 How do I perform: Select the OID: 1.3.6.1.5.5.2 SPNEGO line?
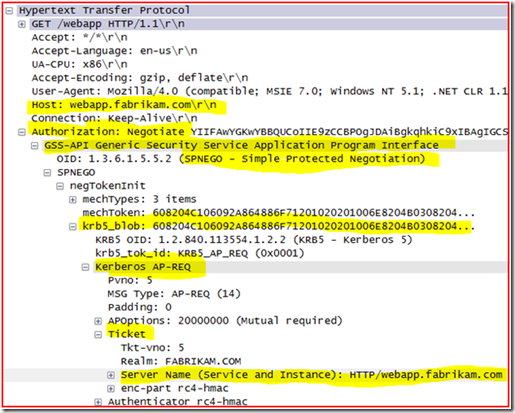[x=241, y=159]
